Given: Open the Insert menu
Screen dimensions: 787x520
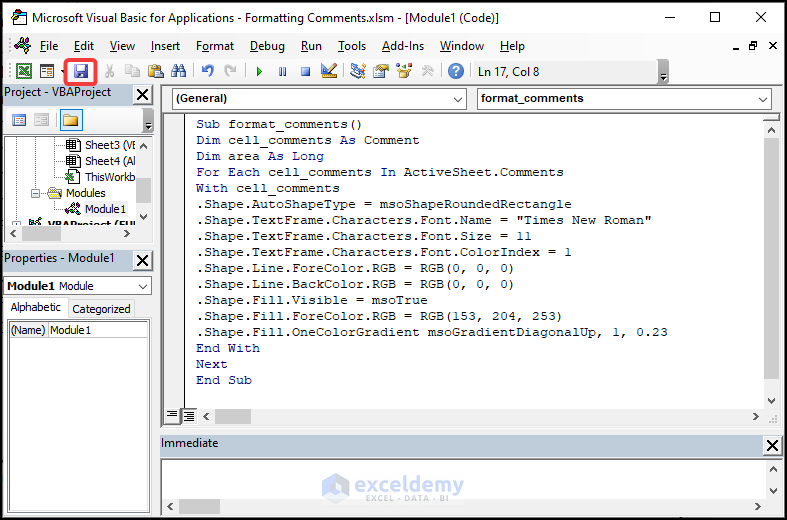Looking at the screenshot, I should [165, 46].
